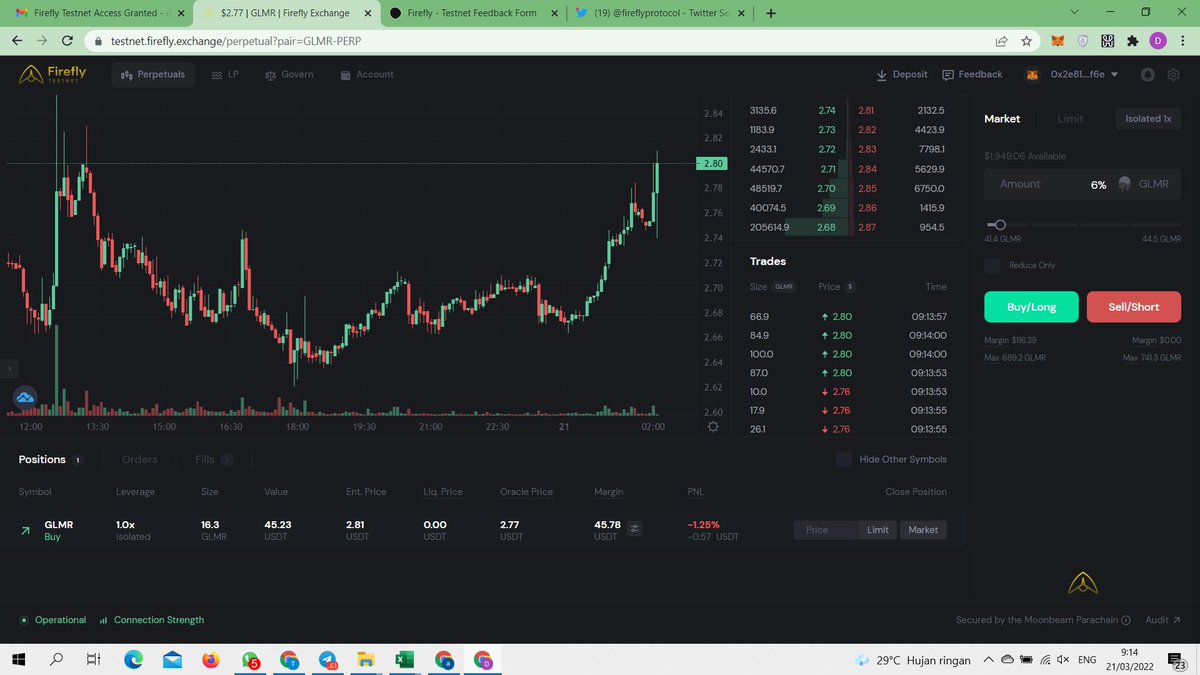Viewport: 1200px width, 675px height.
Task: Open Chrome profile avatar D
Action: click(1157, 41)
